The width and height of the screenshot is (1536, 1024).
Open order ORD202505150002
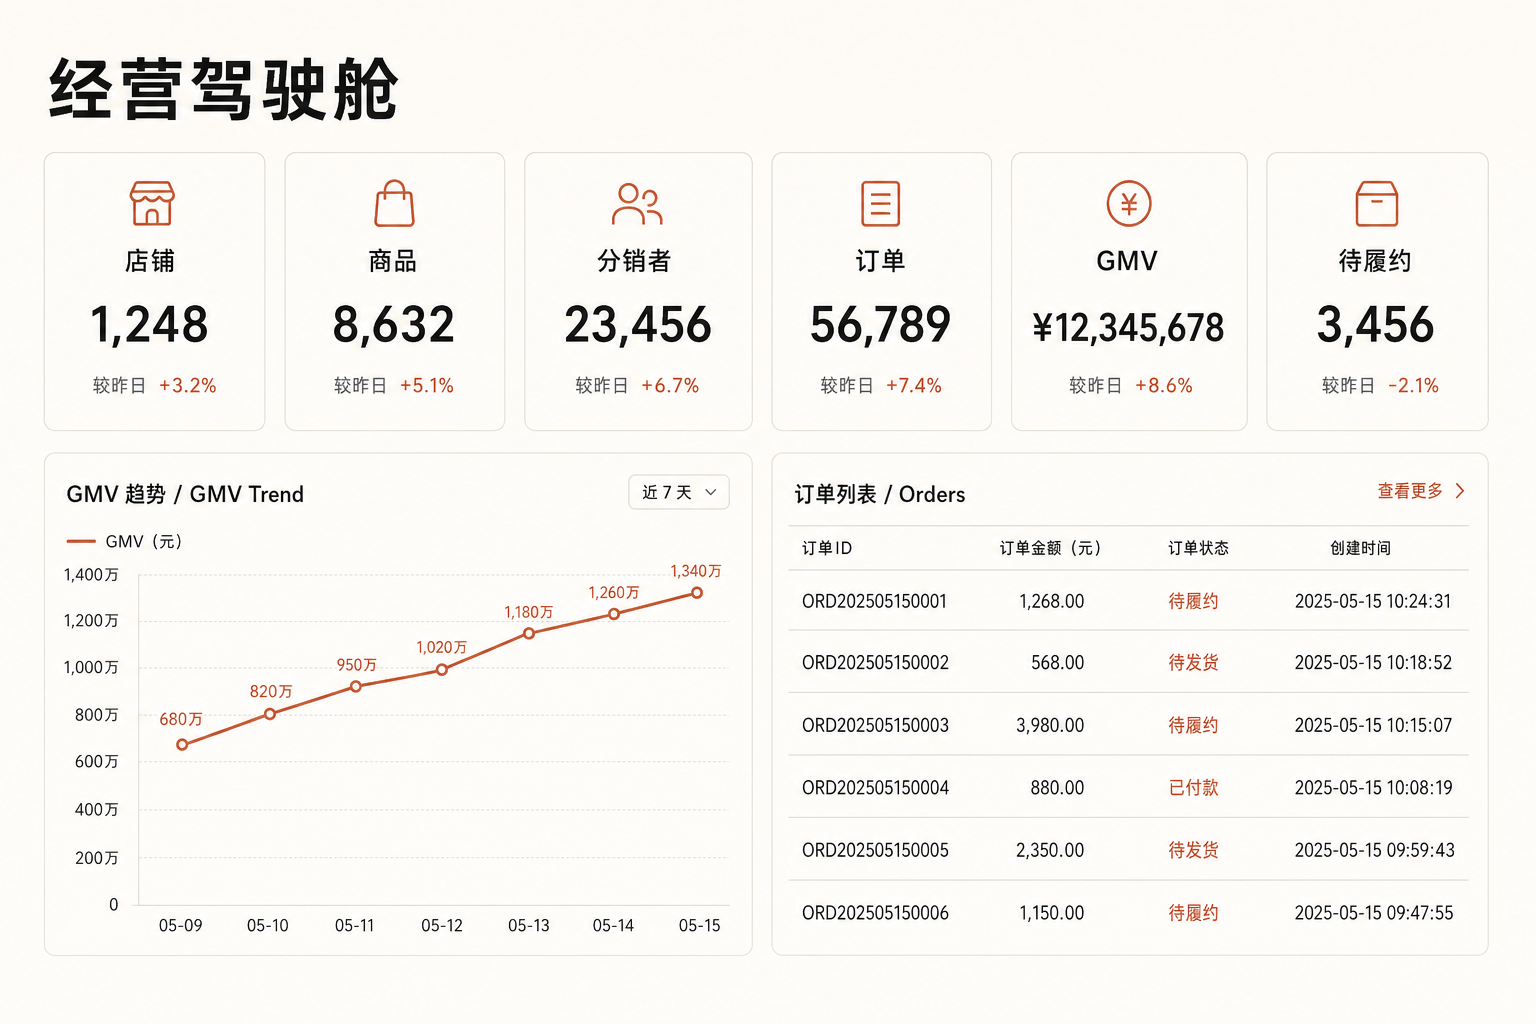tap(875, 662)
